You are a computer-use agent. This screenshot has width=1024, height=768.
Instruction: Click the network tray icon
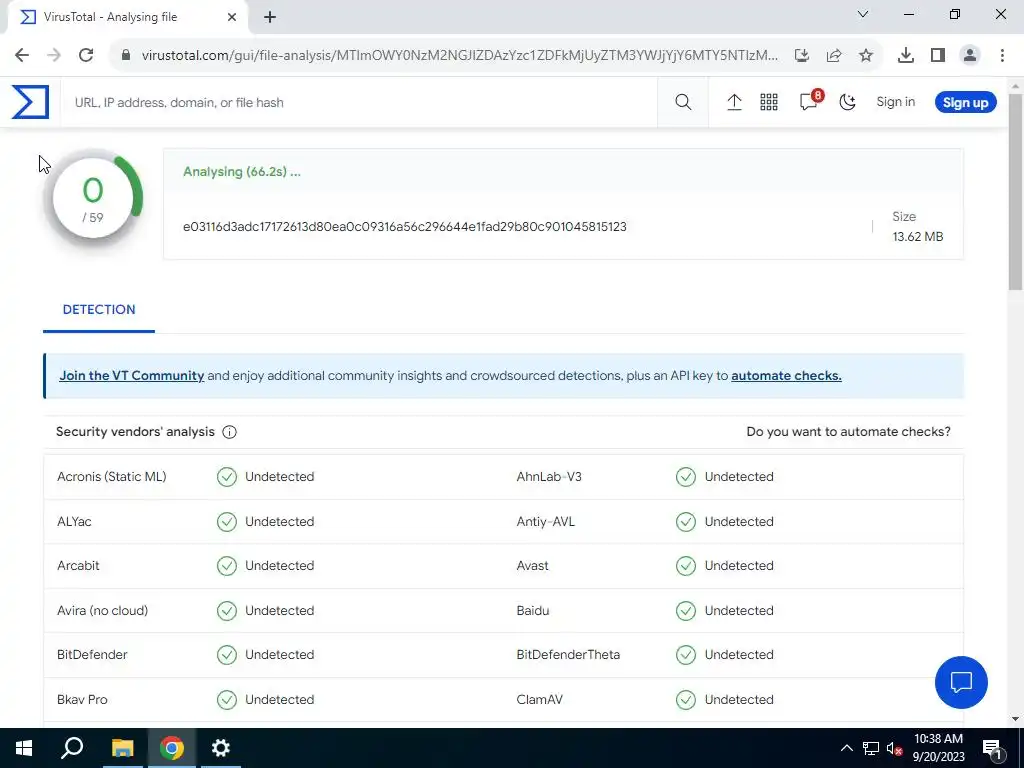point(871,748)
